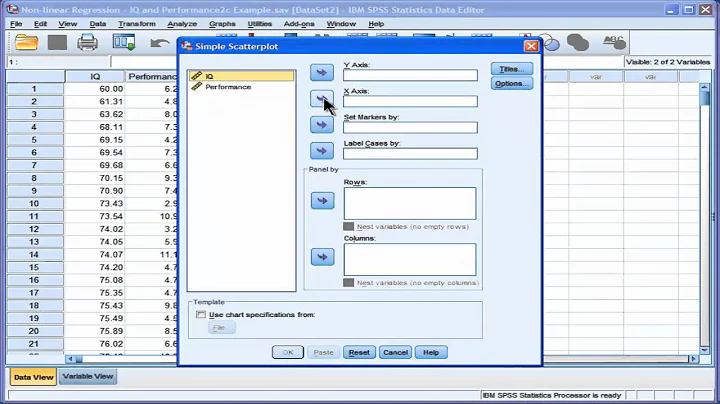The height and width of the screenshot is (404, 720).
Task: Click IQ cell with value 76.02
Action: [x=95, y=344]
